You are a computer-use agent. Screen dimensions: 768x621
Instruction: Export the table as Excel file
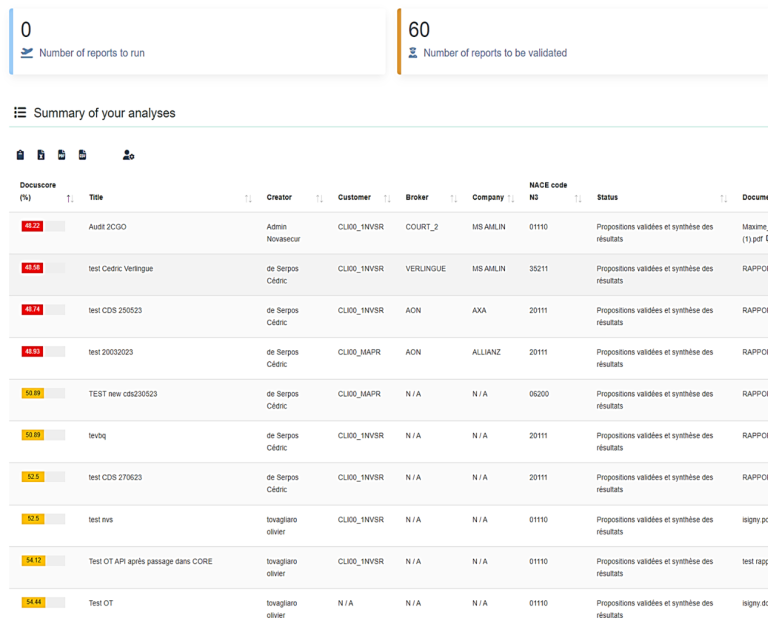click(41, 155)
